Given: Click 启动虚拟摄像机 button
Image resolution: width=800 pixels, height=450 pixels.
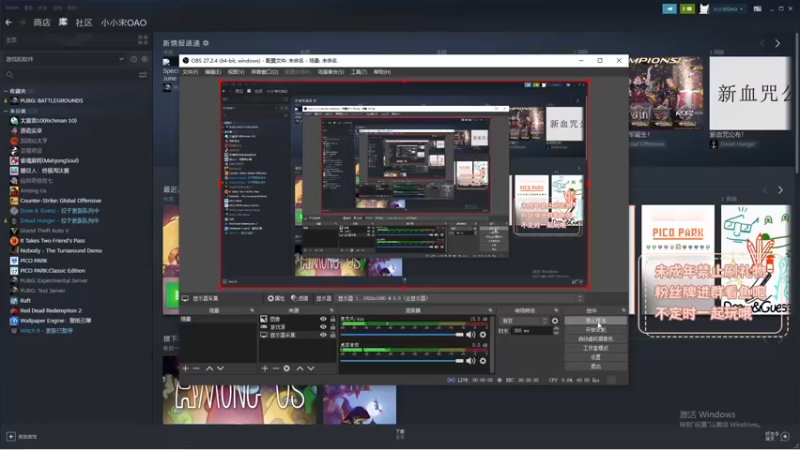Looking at the screenshot, I should click(595, 339).
